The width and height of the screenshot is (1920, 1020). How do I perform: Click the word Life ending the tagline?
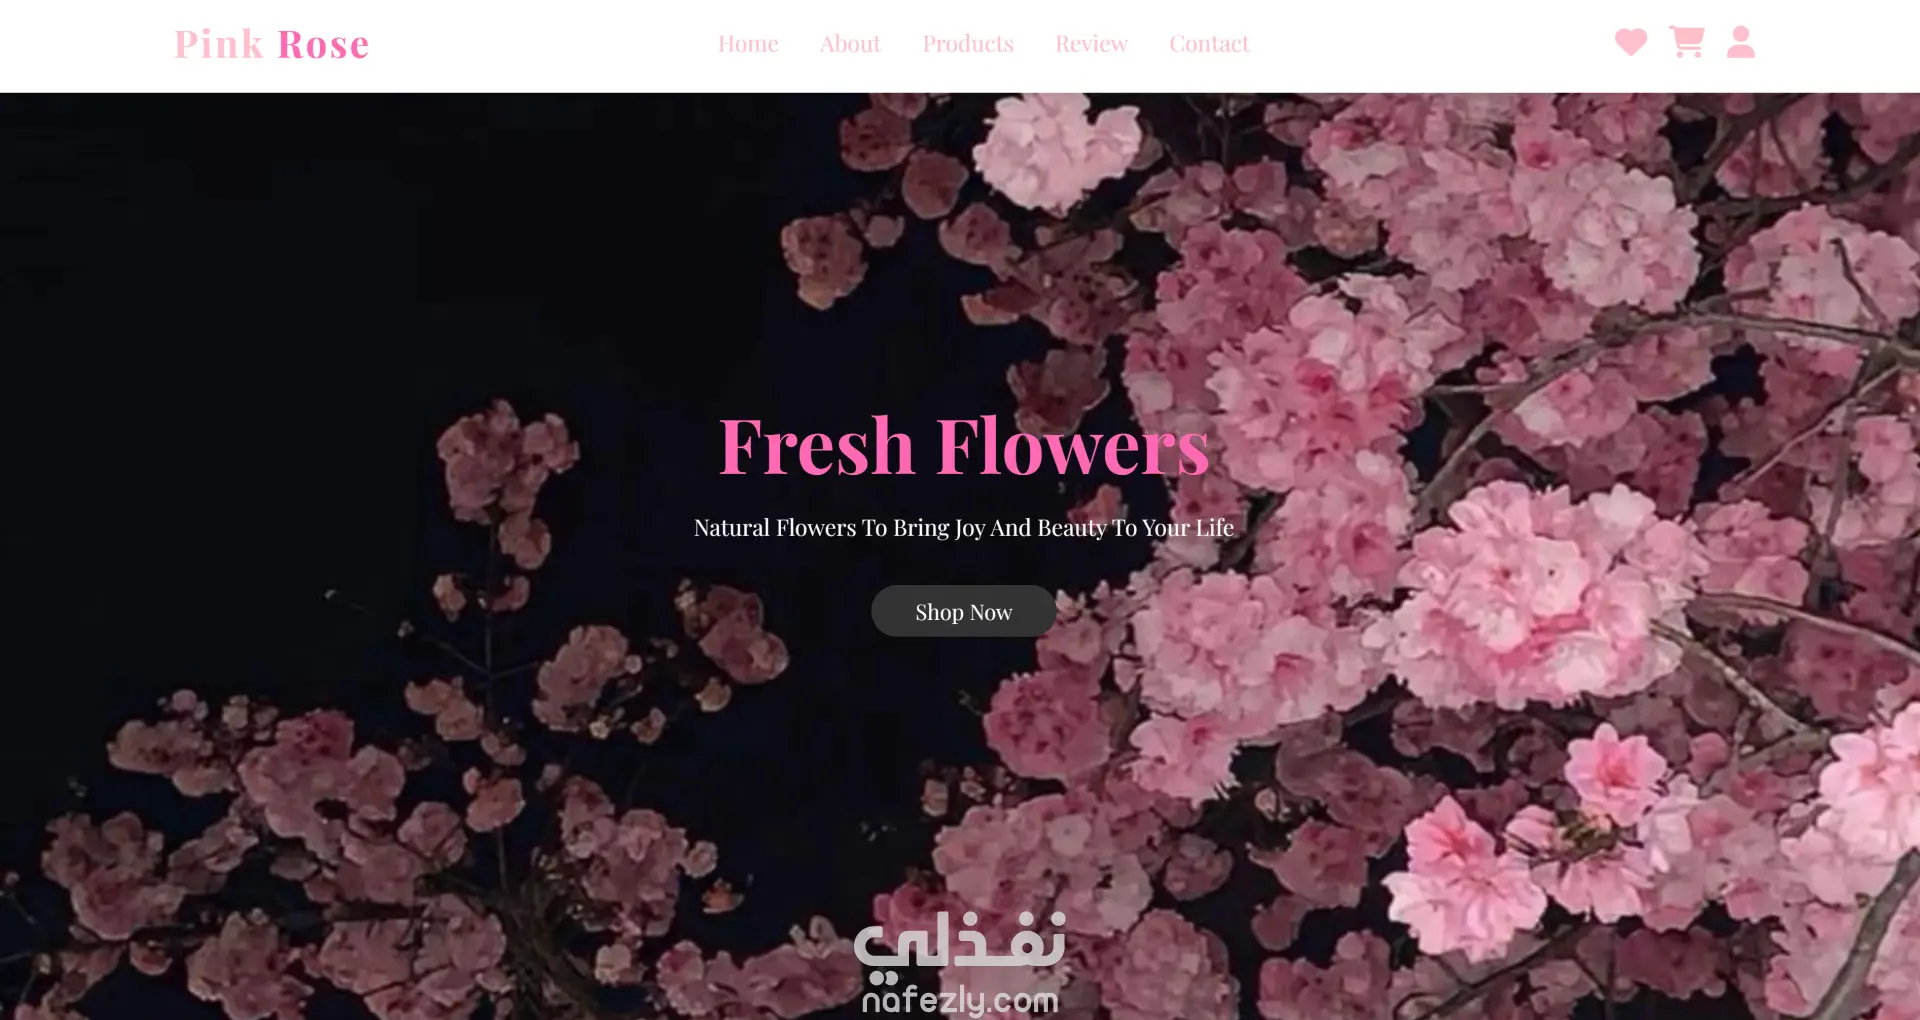pyautogui.click(x=1215, y=528)
